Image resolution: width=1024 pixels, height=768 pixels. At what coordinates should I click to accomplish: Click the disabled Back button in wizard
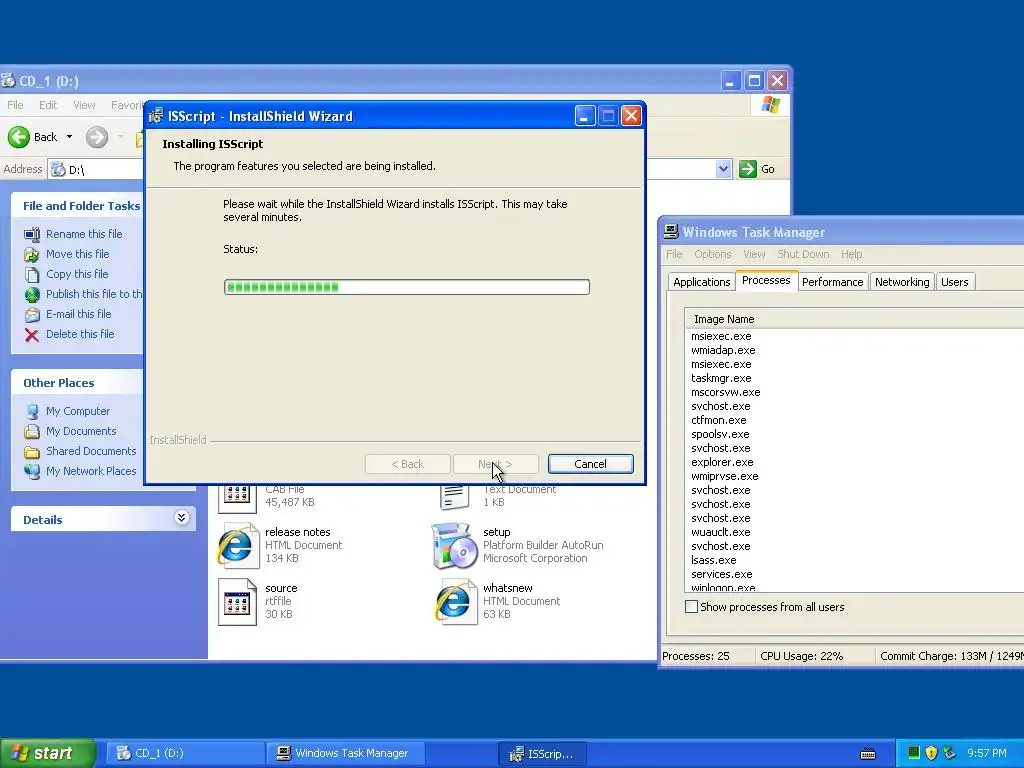click(408, 464)
